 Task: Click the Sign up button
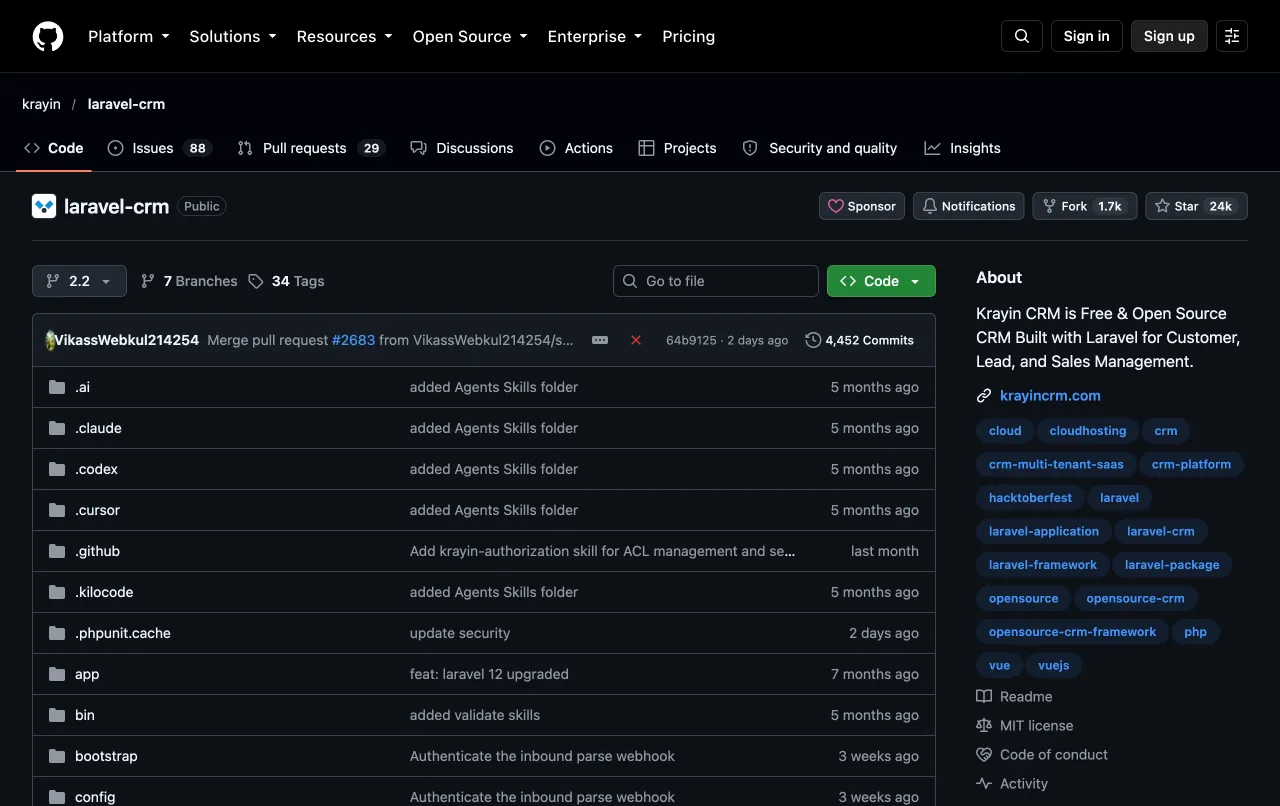1169,36
